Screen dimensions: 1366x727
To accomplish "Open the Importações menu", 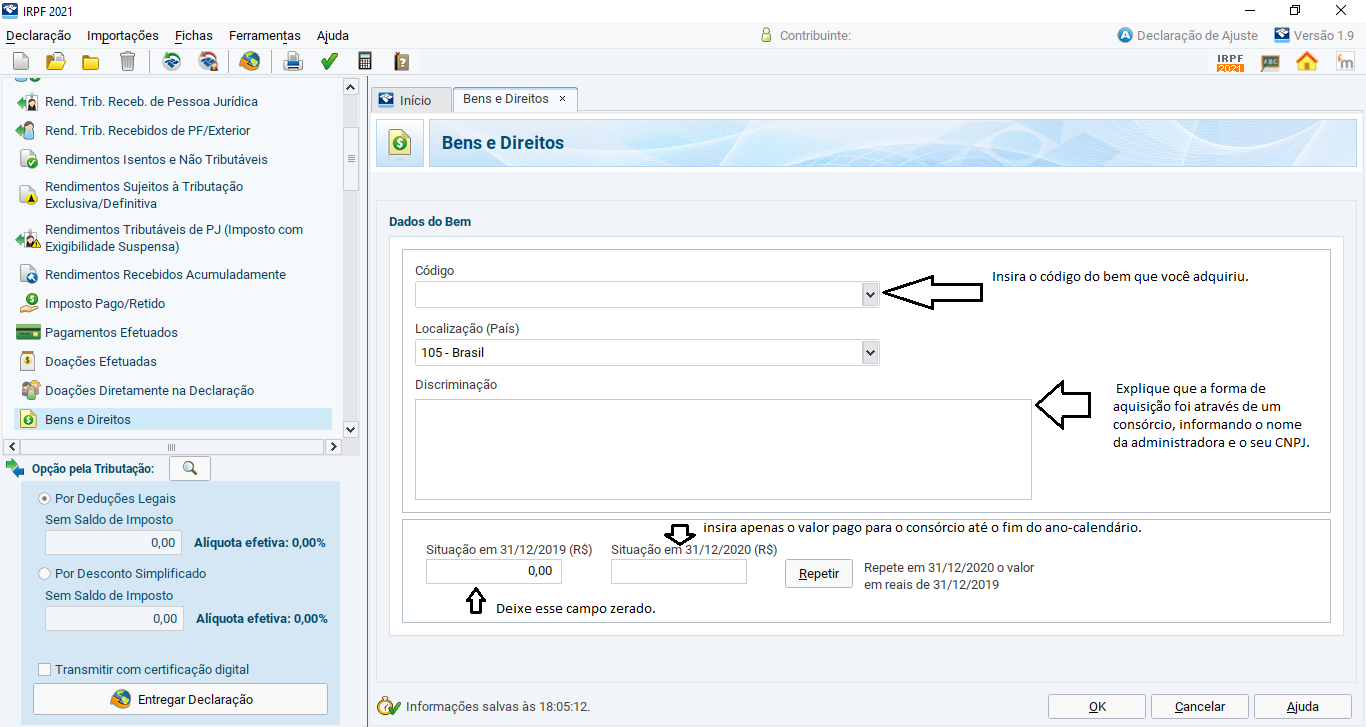I will [123, 35].
